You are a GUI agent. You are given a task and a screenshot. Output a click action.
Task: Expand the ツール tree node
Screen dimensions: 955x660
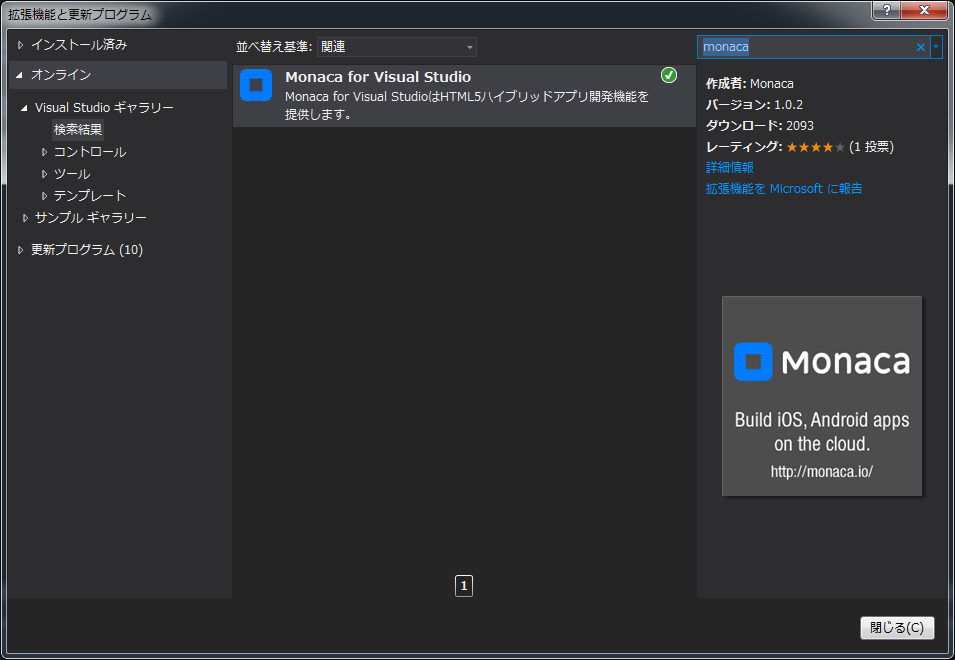pos(44,174)
